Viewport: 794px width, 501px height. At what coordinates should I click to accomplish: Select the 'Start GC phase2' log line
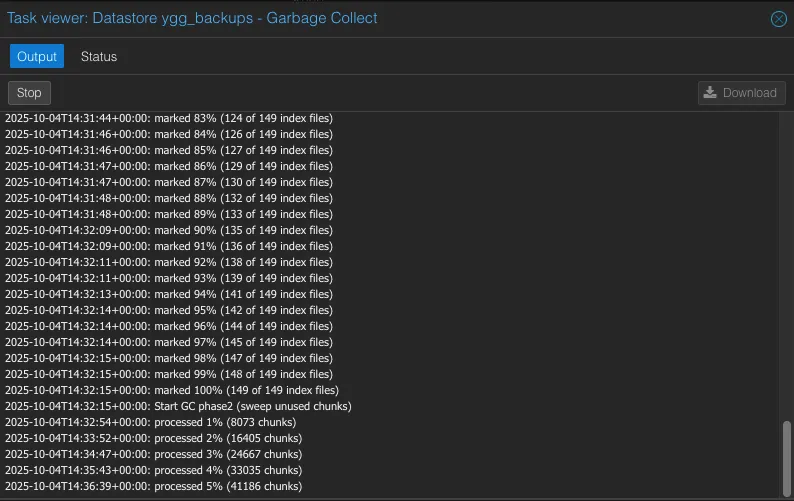click(178, 406)
